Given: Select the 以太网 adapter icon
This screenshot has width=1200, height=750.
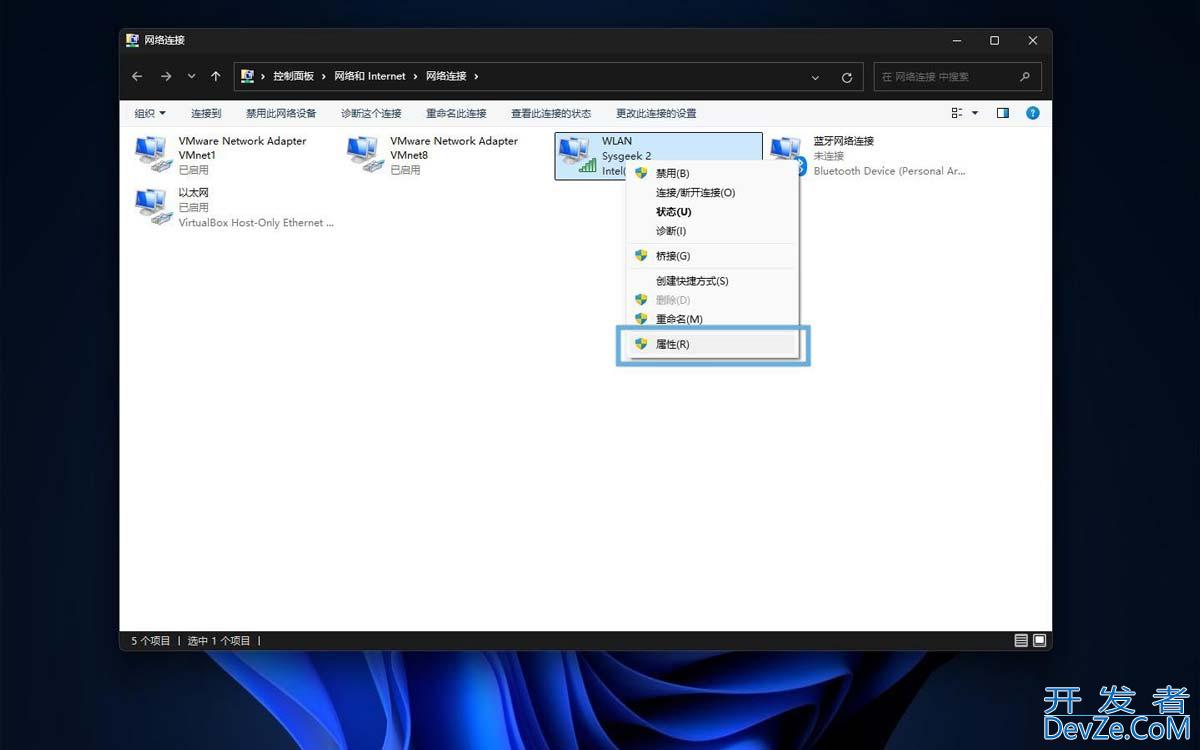Looking at the screenshot, I should tap(152, 206).
